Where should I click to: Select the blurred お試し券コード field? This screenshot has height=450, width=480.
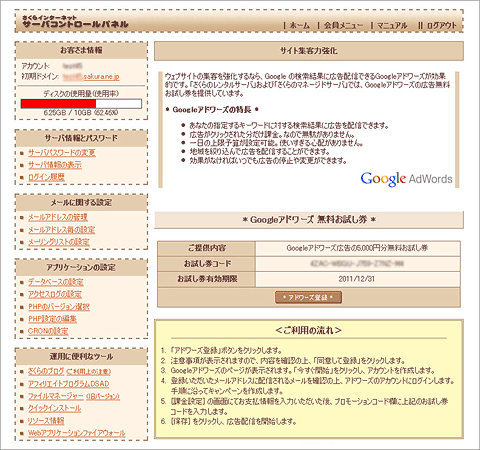(x=357, y=264)
